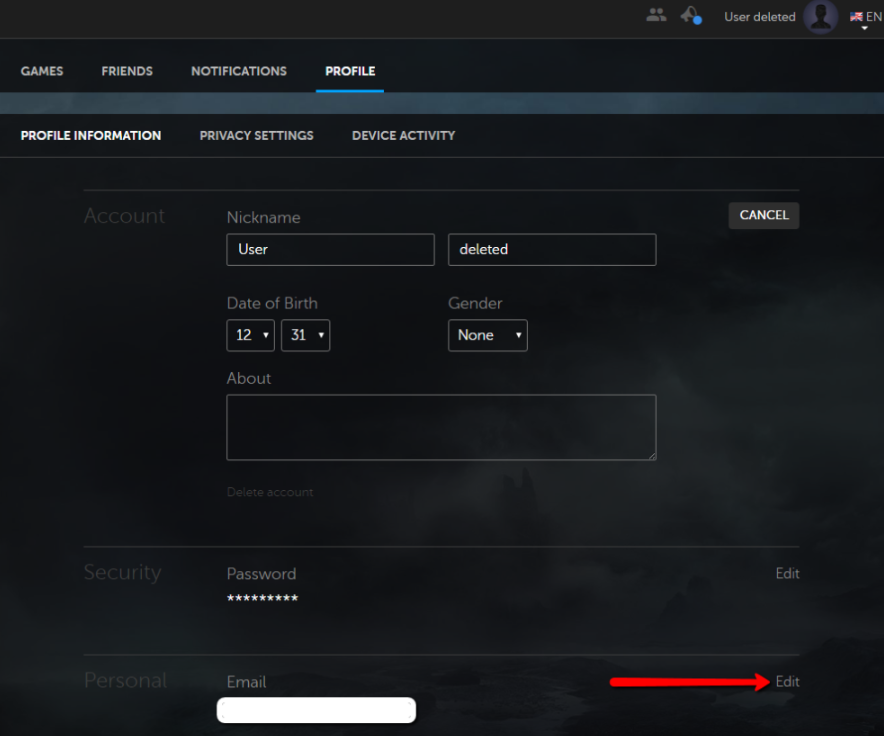Go to the GAMES tab
Screen dimensions: 884x736
coord(42,71)
